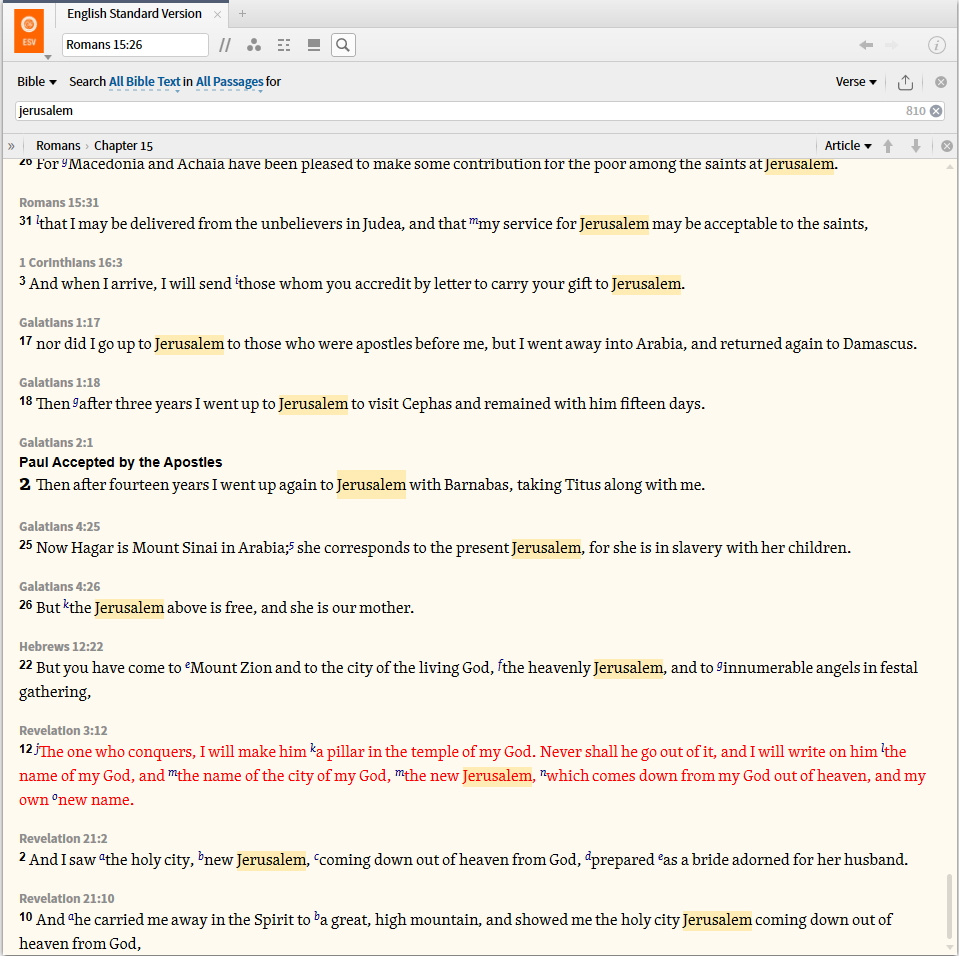The image size is (959, 956).
Task: Clear the jerusalem search query
Action: tap(936, 111)
